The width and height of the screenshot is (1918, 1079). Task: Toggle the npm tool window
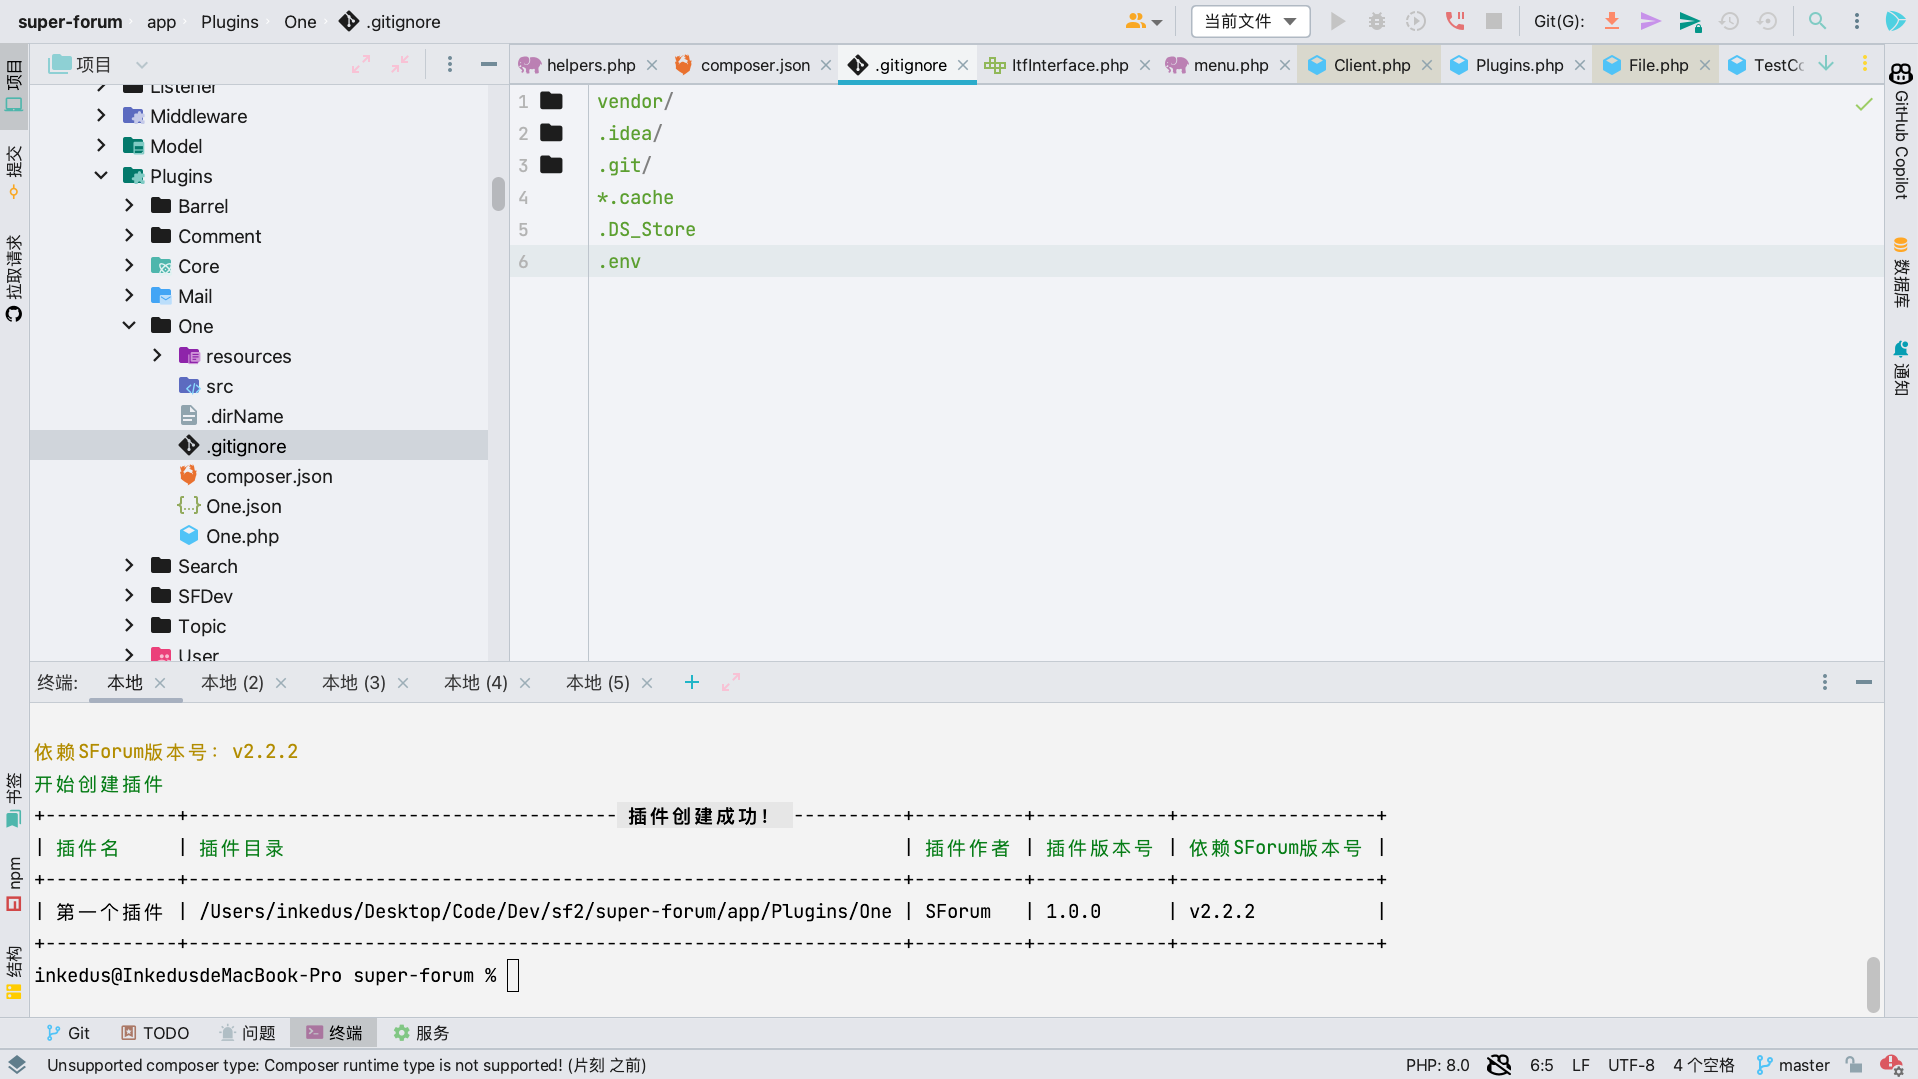(x=14, y=884)
